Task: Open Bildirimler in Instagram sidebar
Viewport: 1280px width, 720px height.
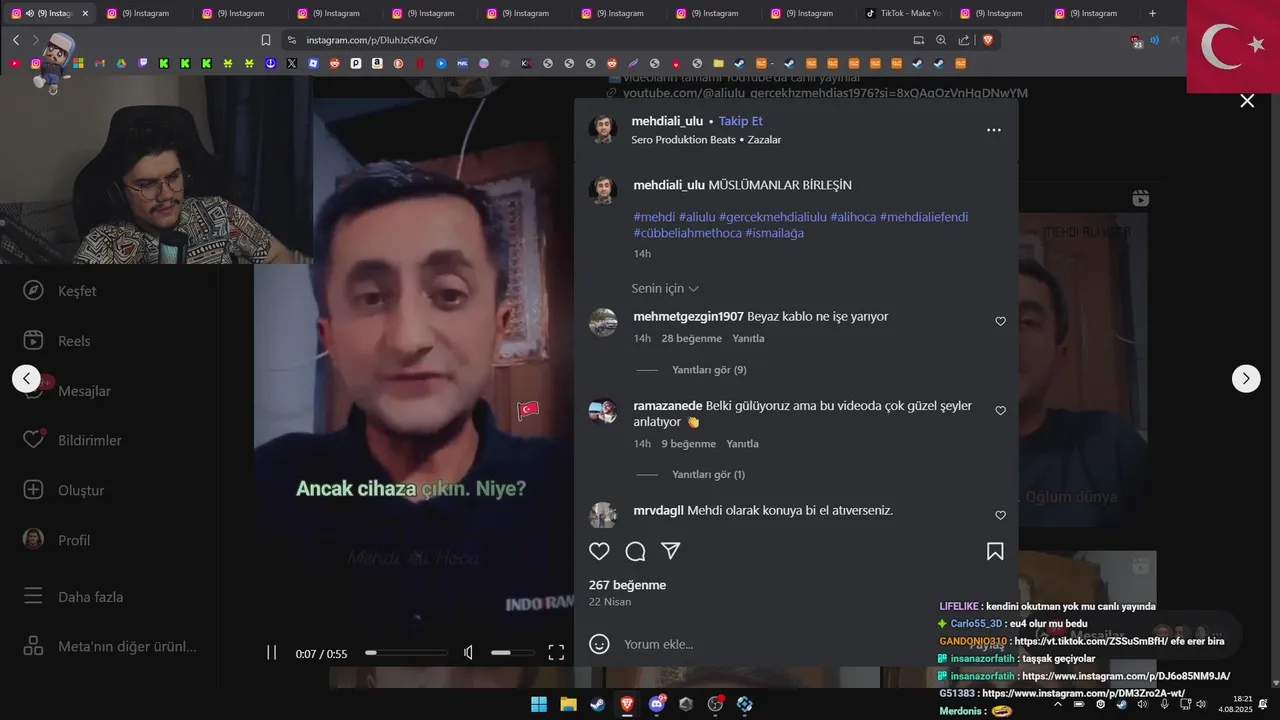Action: click(x=72, y=440)
